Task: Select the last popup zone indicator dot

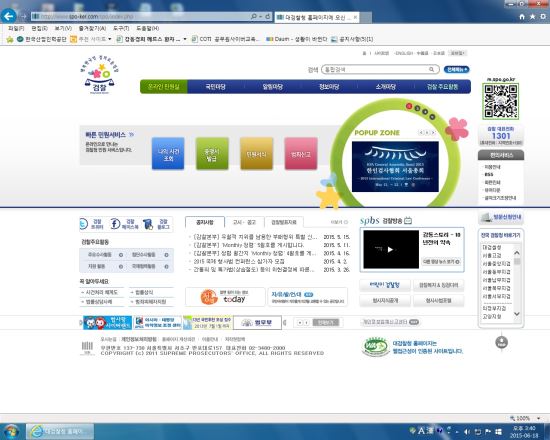Action: [x=432, y=117]
